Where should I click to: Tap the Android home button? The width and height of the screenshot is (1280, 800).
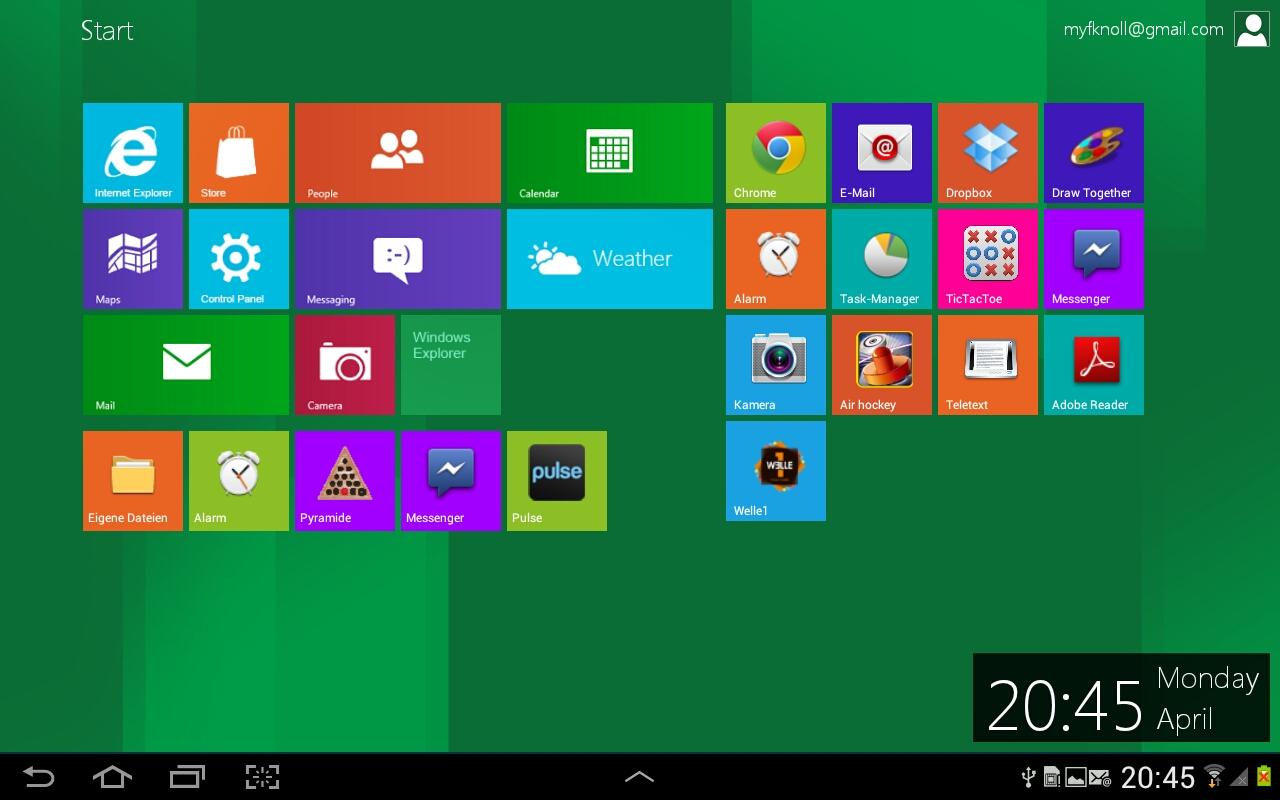112,777
